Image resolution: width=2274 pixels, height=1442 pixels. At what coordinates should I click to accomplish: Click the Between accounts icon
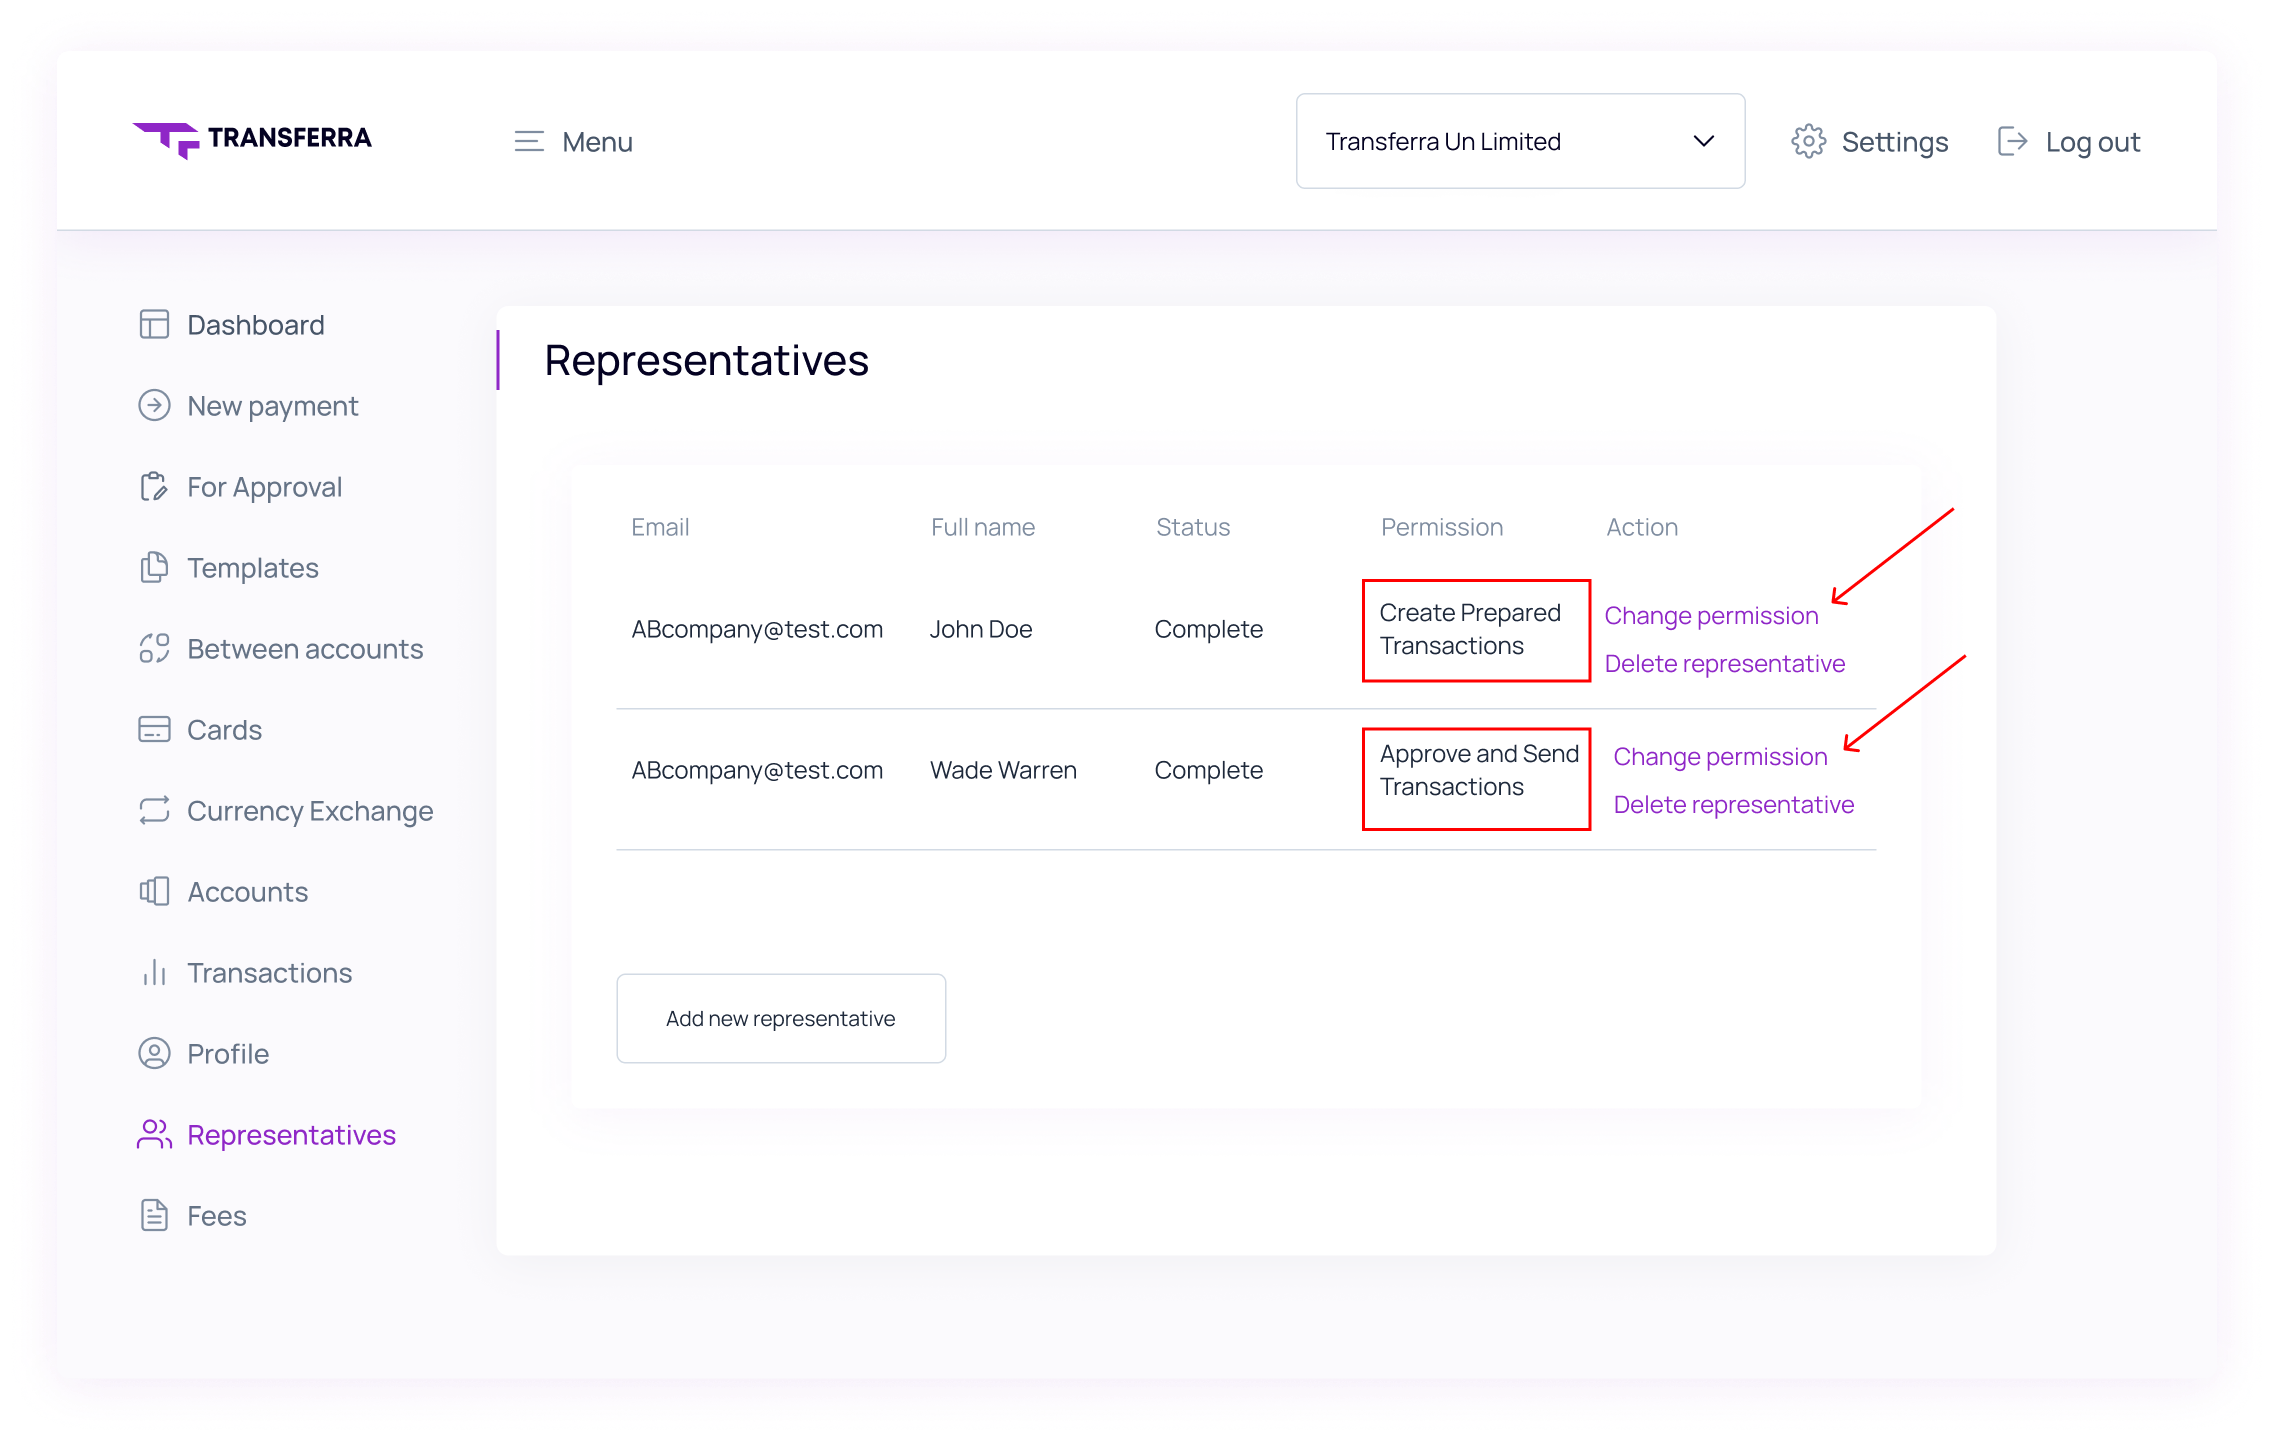(154, 649)
